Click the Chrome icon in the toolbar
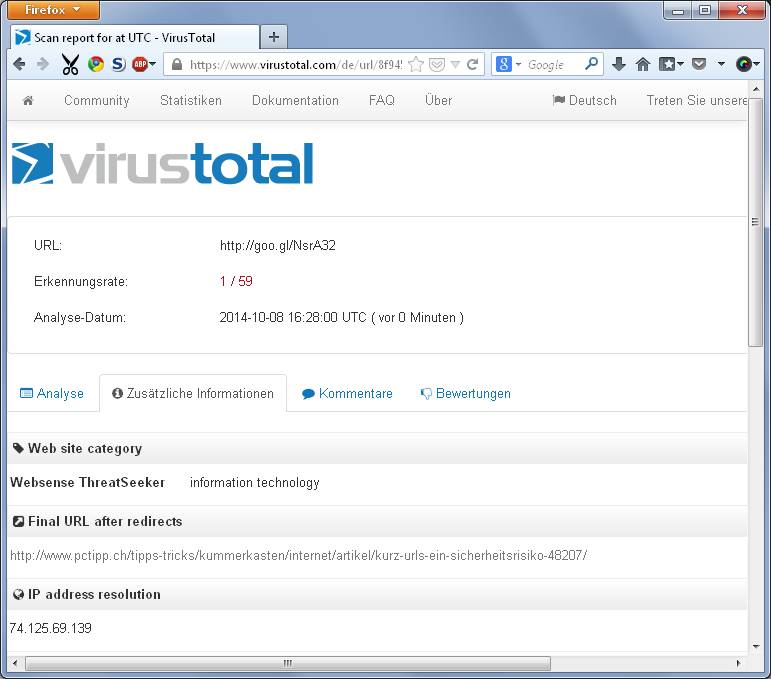The image size is (771, 679). pos(96,64)
